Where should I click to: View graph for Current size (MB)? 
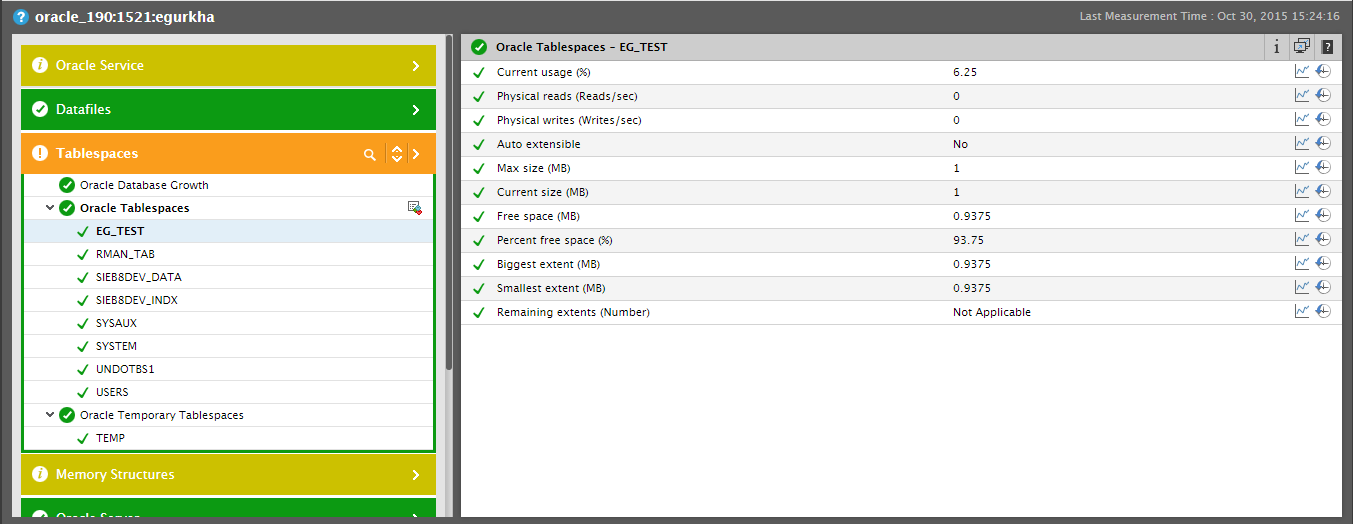[x=1301, y=191]
